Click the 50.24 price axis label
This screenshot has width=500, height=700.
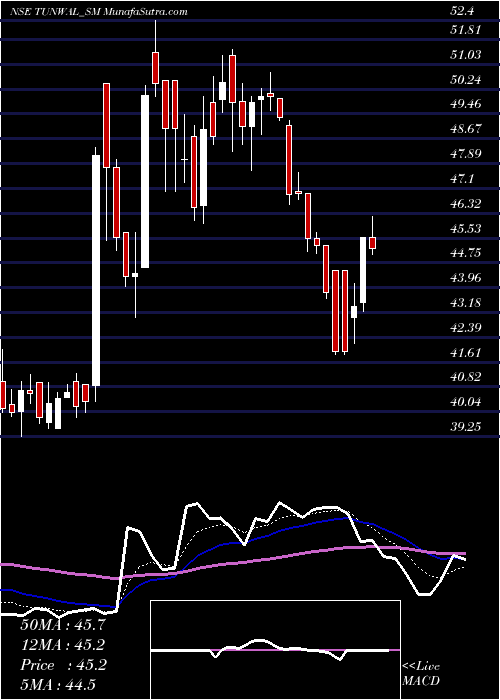click(x=467, y=80)
